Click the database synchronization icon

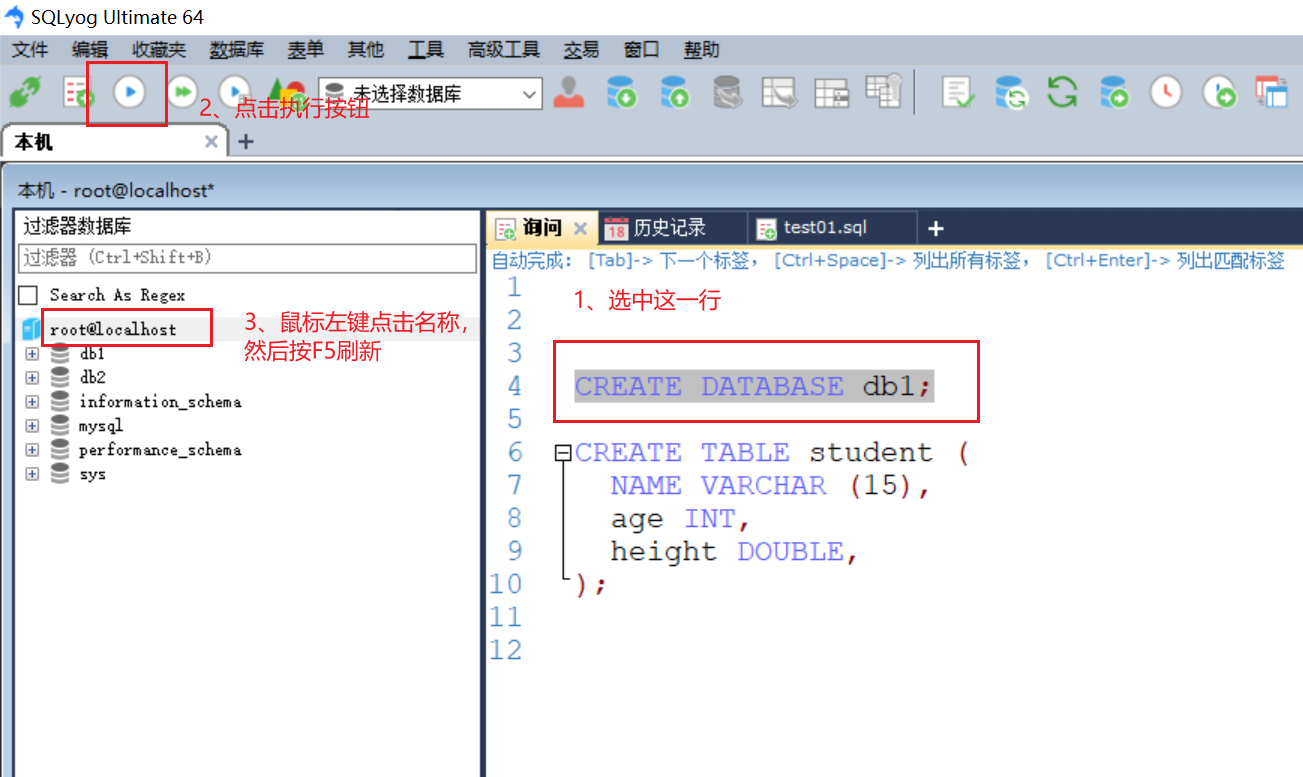[x=1011, y=93]
